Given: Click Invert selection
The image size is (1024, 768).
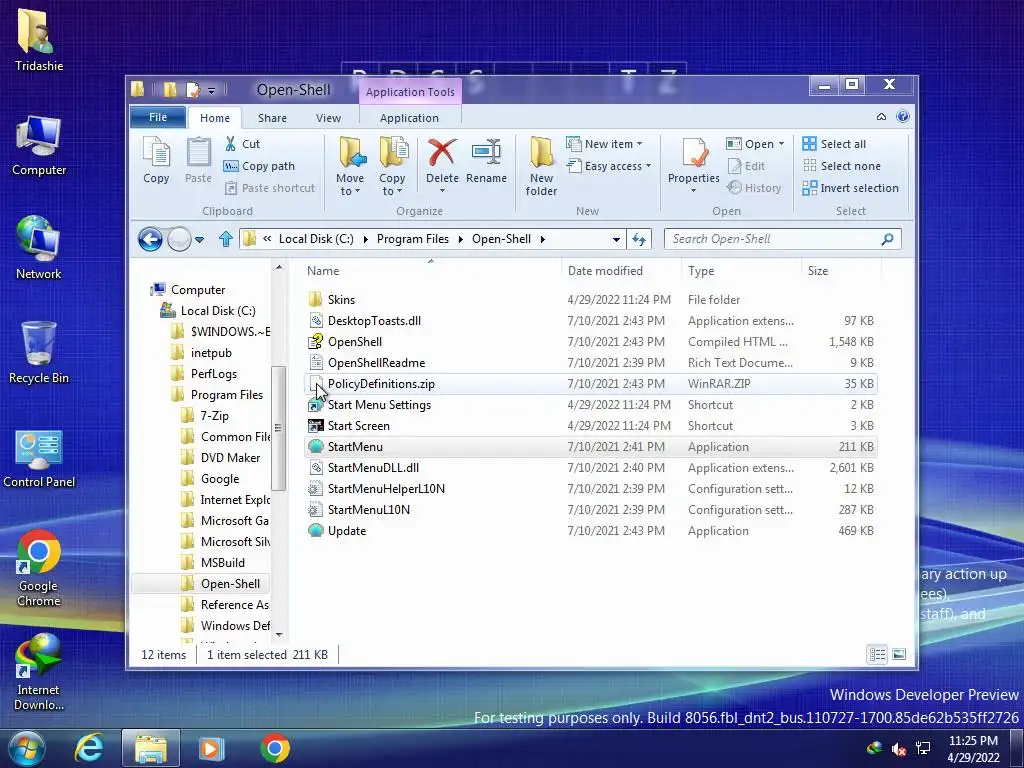Looking at the screenshot, I should tap(851, 188).
